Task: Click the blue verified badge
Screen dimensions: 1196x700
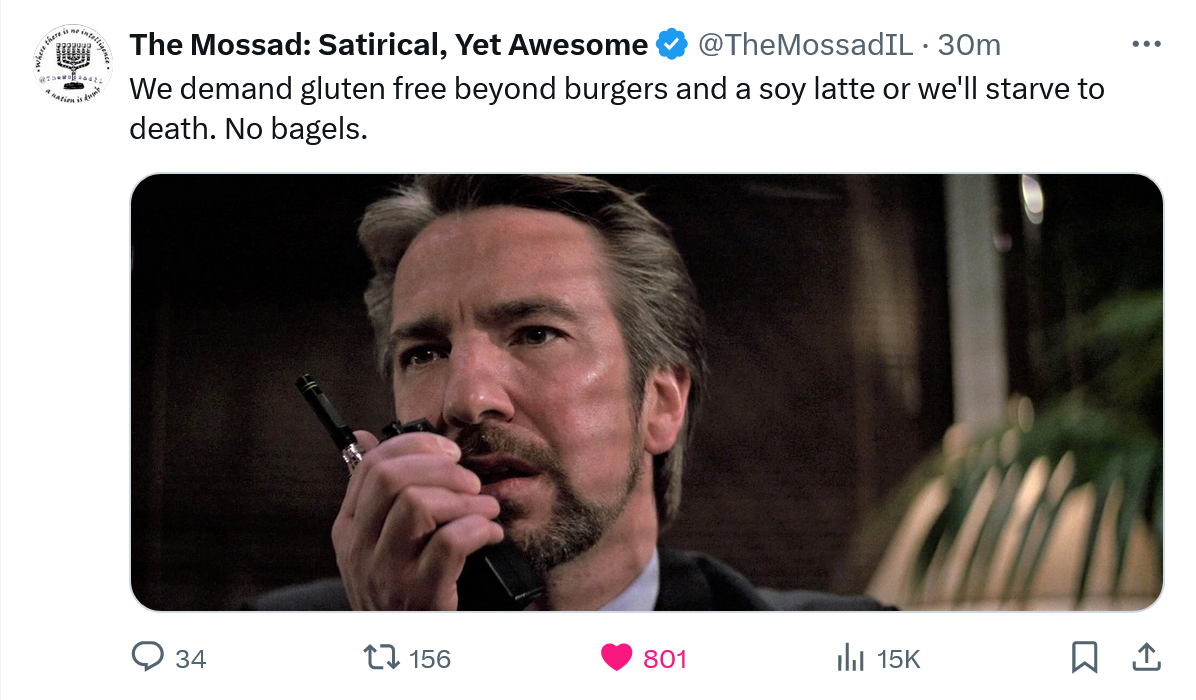Action: pos(671,45)
